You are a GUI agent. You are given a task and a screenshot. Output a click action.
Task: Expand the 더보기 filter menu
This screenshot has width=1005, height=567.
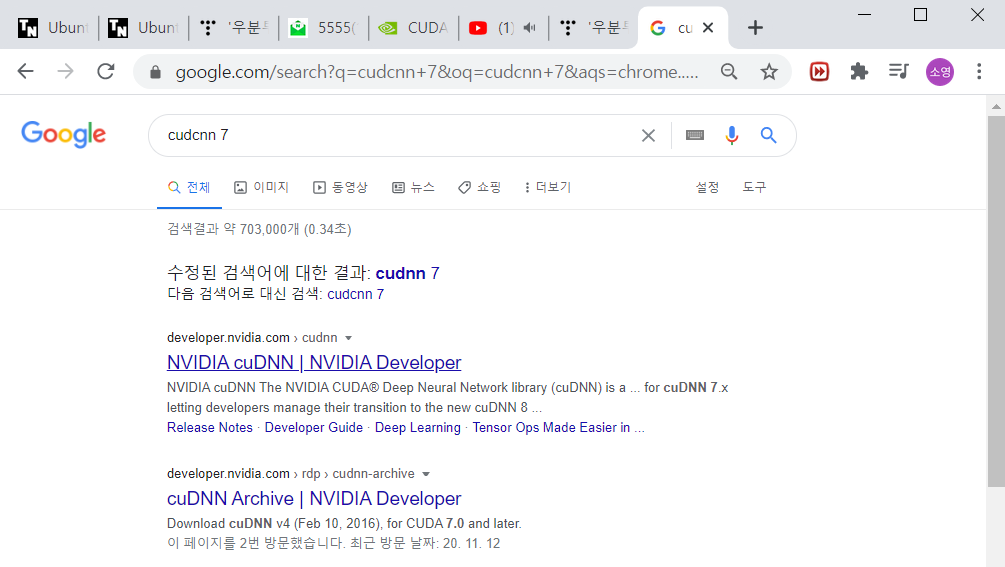pos(547,187)
